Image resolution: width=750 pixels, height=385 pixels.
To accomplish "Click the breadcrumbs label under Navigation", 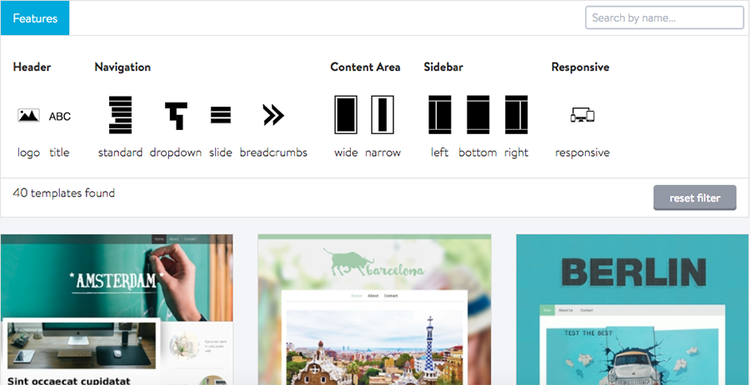I will point(273,153).
